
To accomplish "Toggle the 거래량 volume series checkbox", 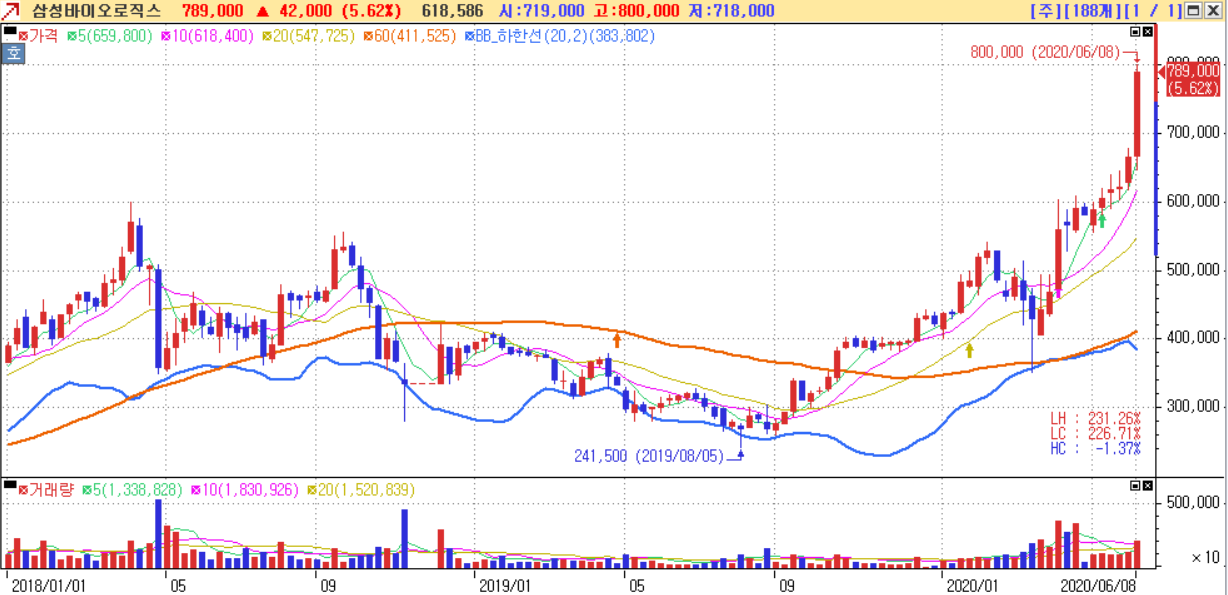I will point(24,489).
